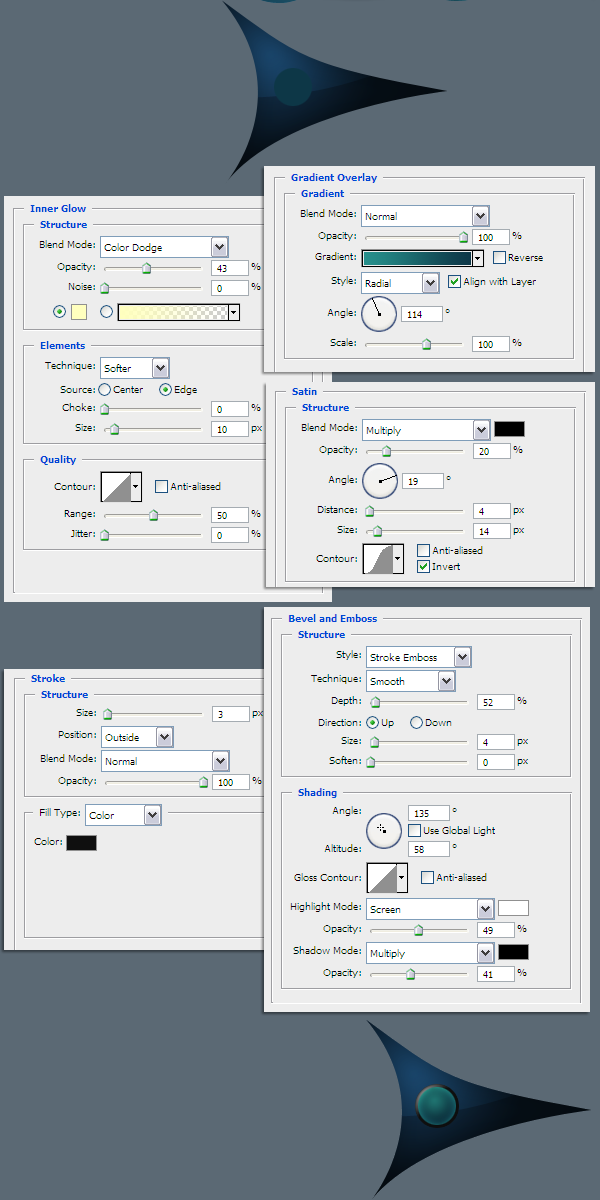Open Inner Glow Technique dropdown
This screenshot has height=1200, width=600.
point(134,368)
